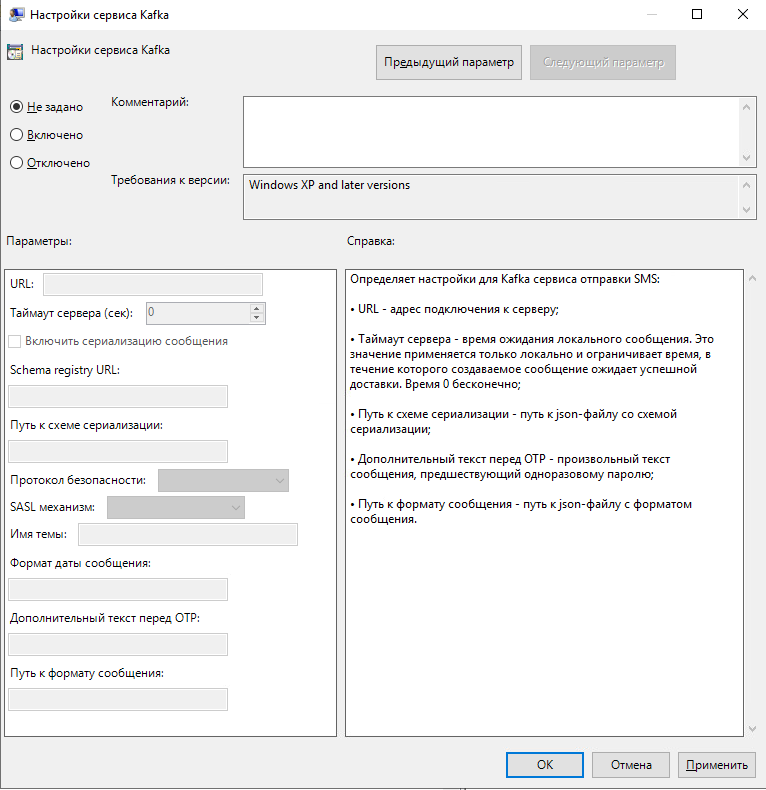Viewport: 766px width, 790px height.
Task: Confirm with the OK button
Action: (545, 765)
